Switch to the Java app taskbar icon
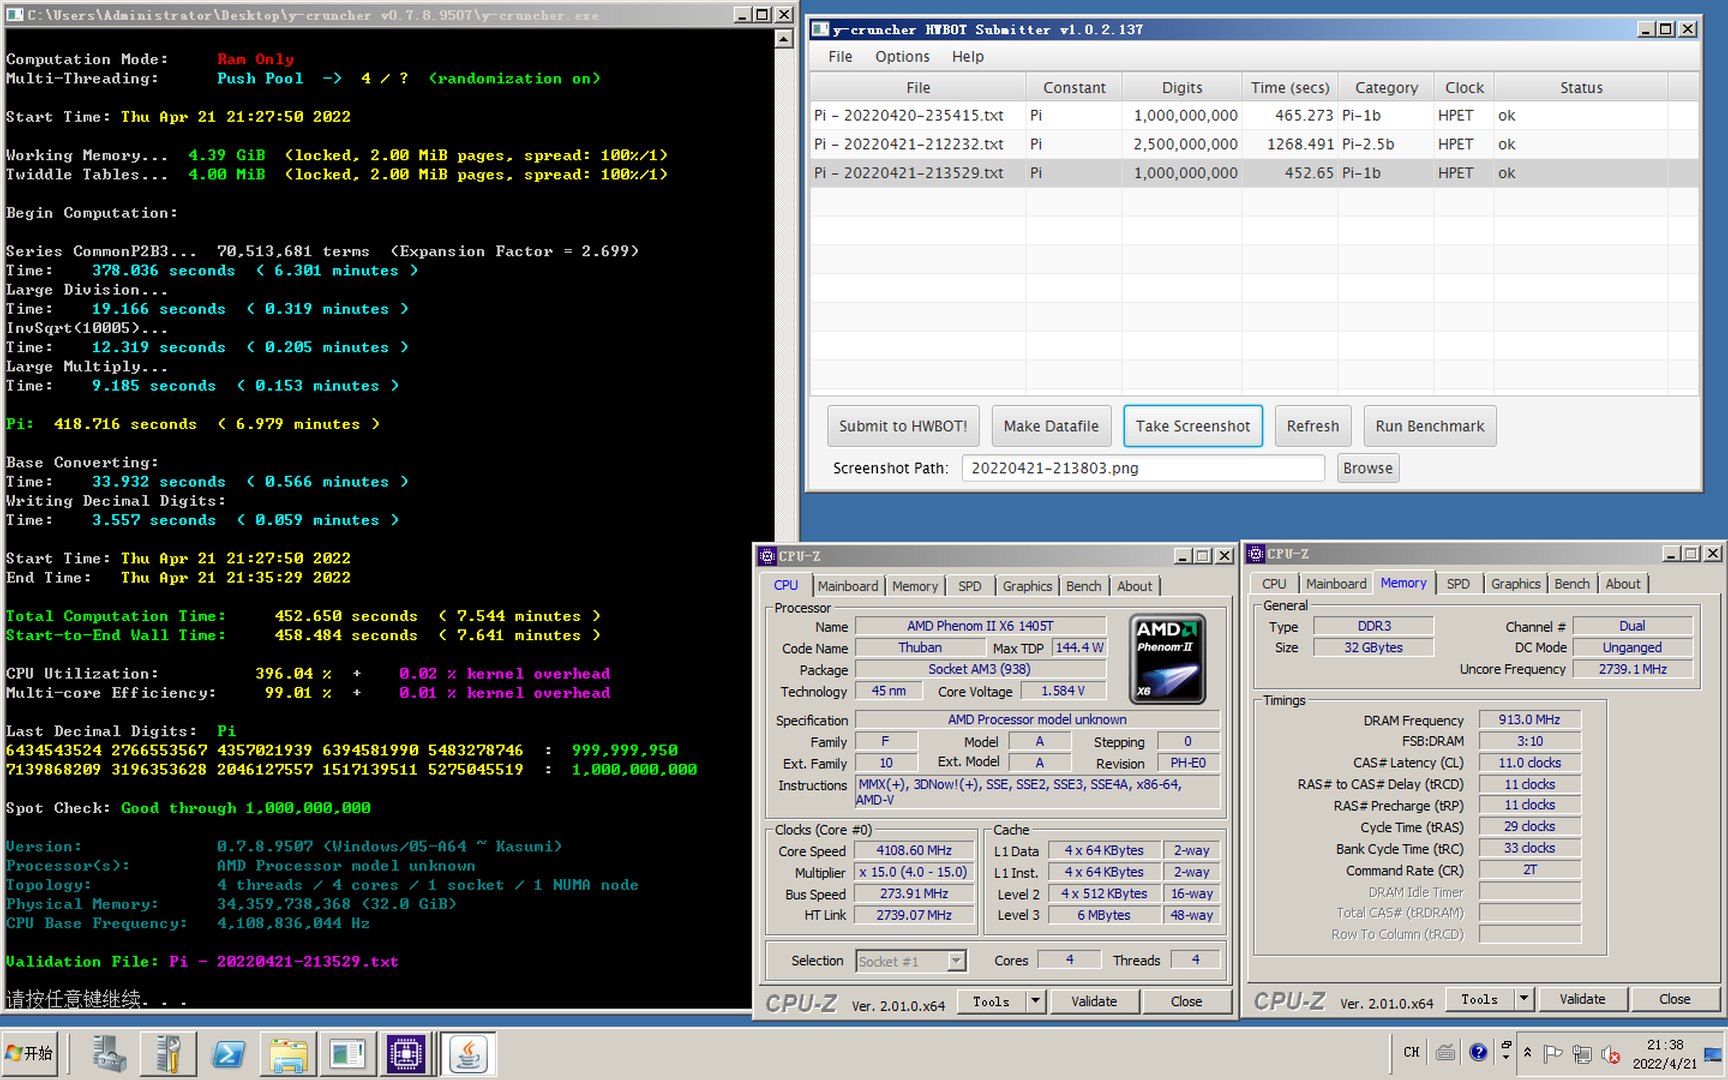Image resolution: width=1728 pixels, height=1080 pixels. tap(467, 1054)
